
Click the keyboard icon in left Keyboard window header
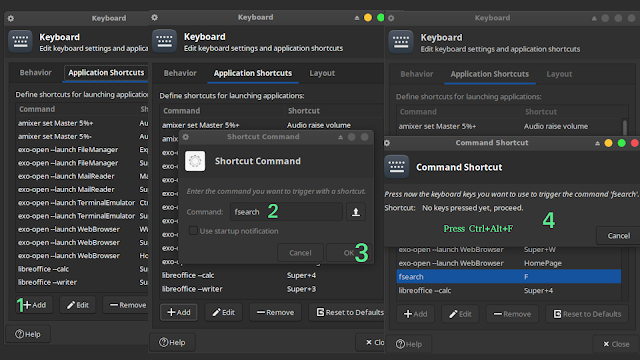tap(20, 41)
